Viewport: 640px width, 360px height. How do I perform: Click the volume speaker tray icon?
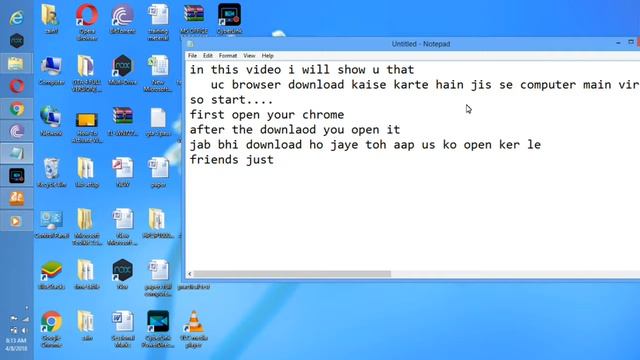tap(25, 330)
